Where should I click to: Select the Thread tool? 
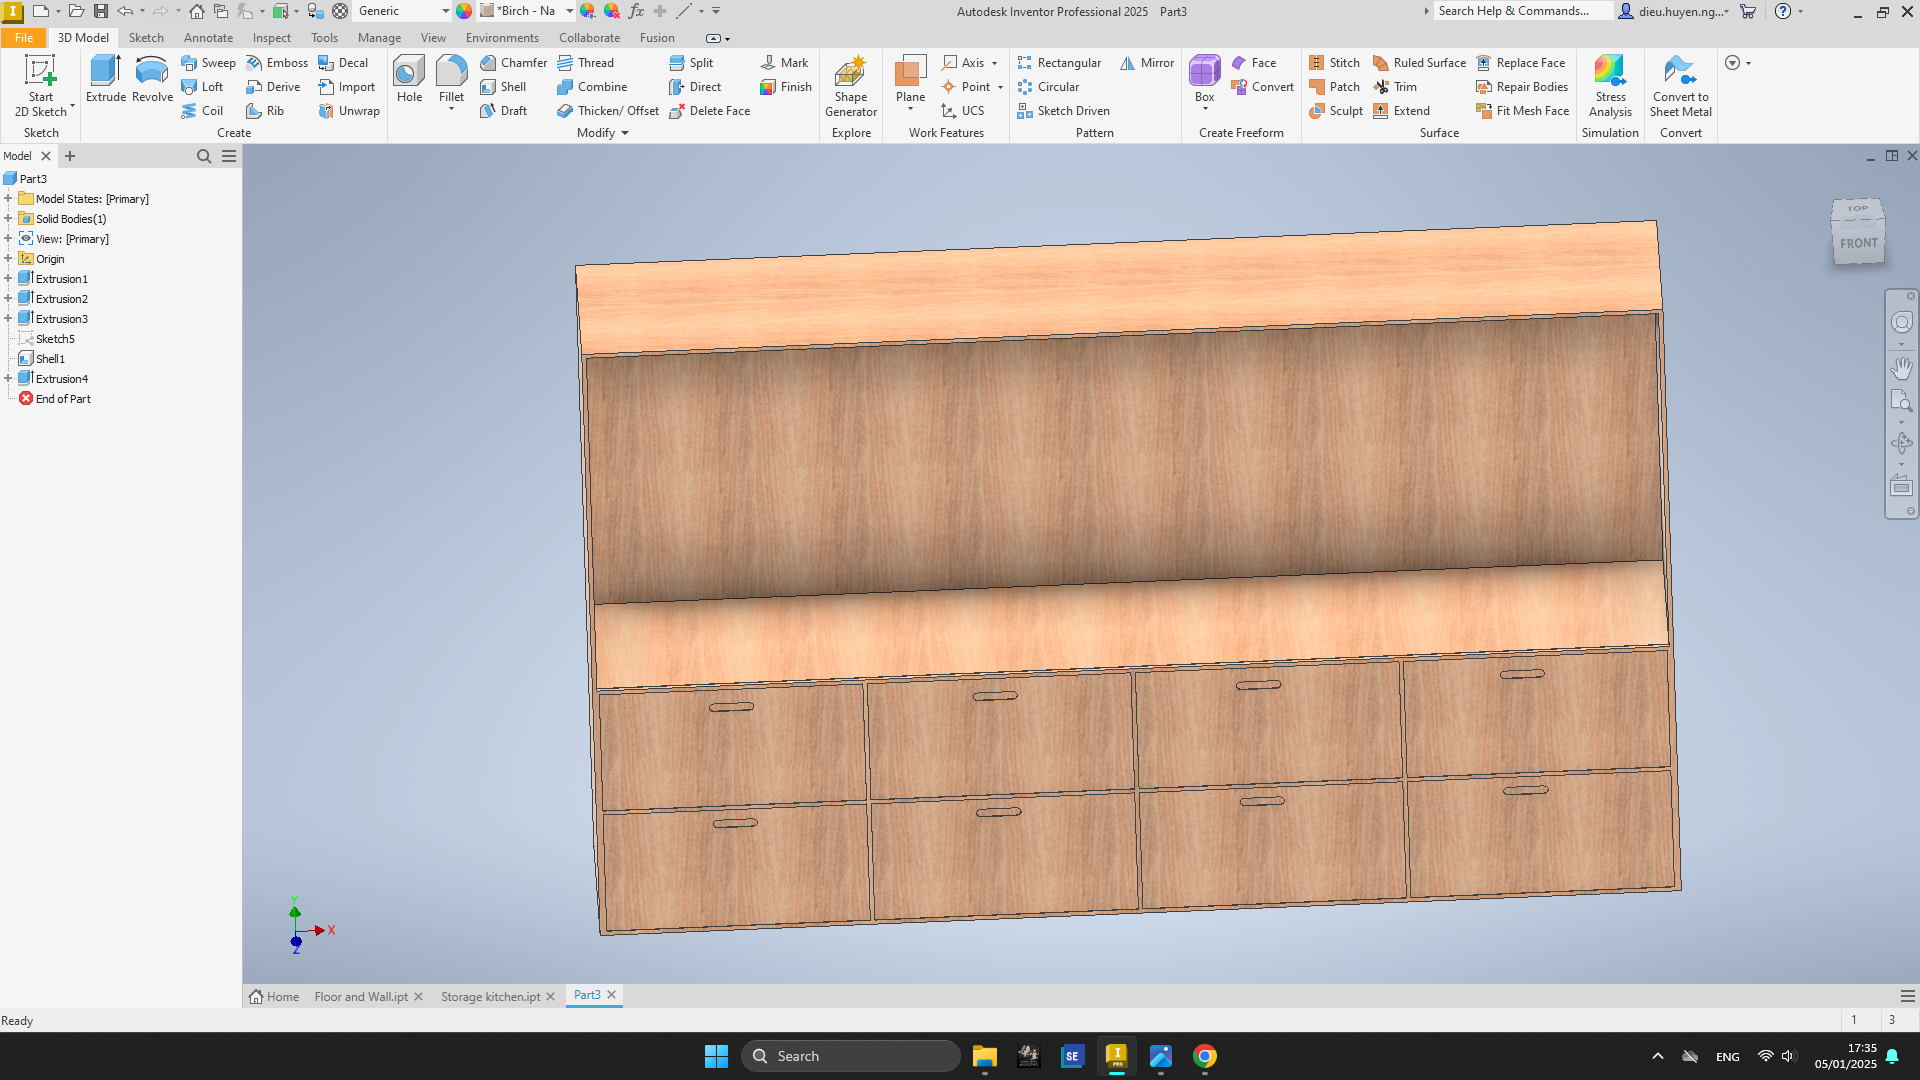tap(585, 62)
